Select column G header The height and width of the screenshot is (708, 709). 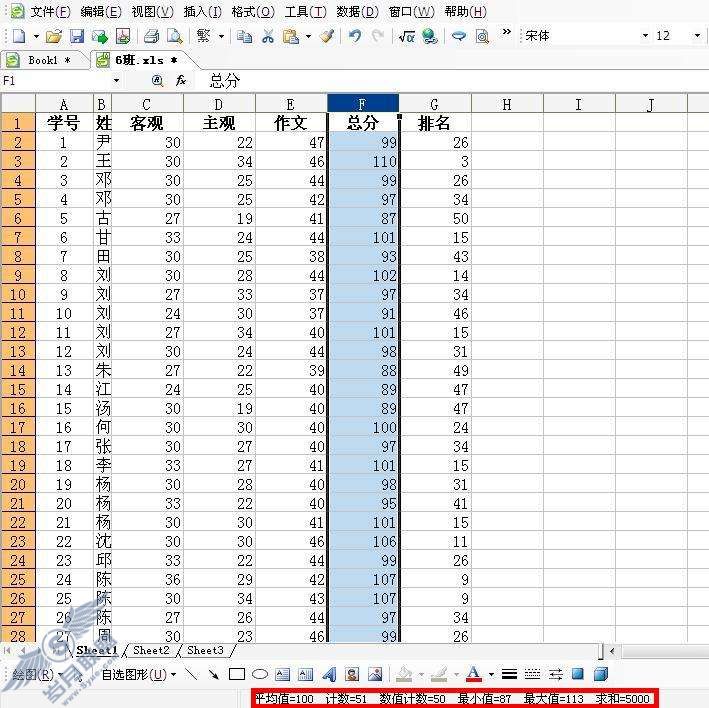click(435, 104)
